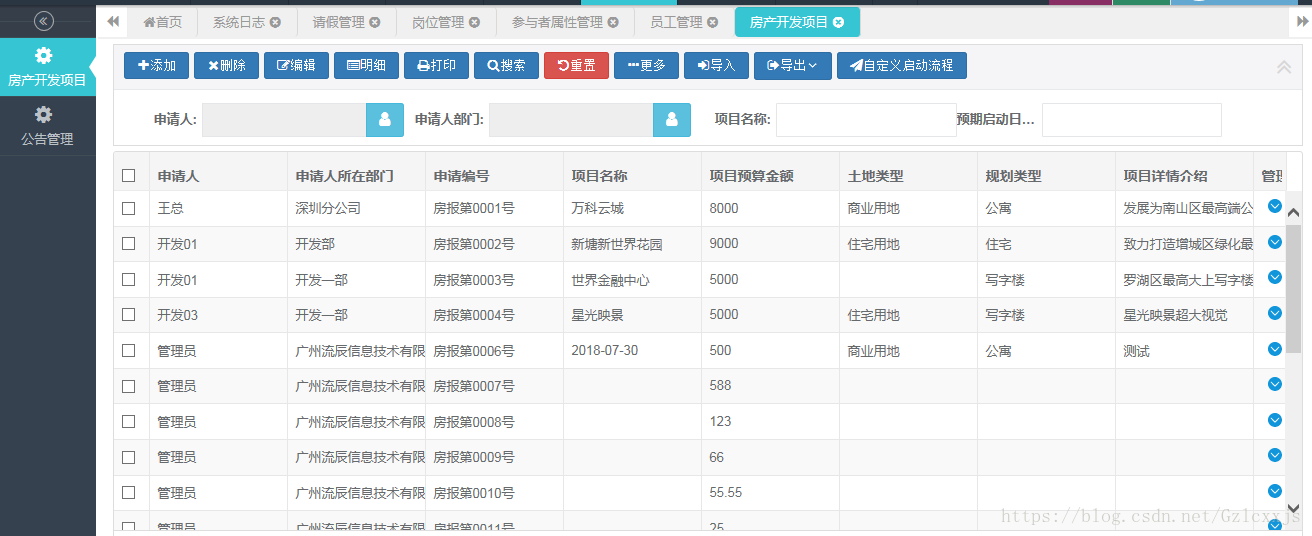Open the action menu for the 星光映景 row
Screen dimensions: 1312x536
[1275, 313]
